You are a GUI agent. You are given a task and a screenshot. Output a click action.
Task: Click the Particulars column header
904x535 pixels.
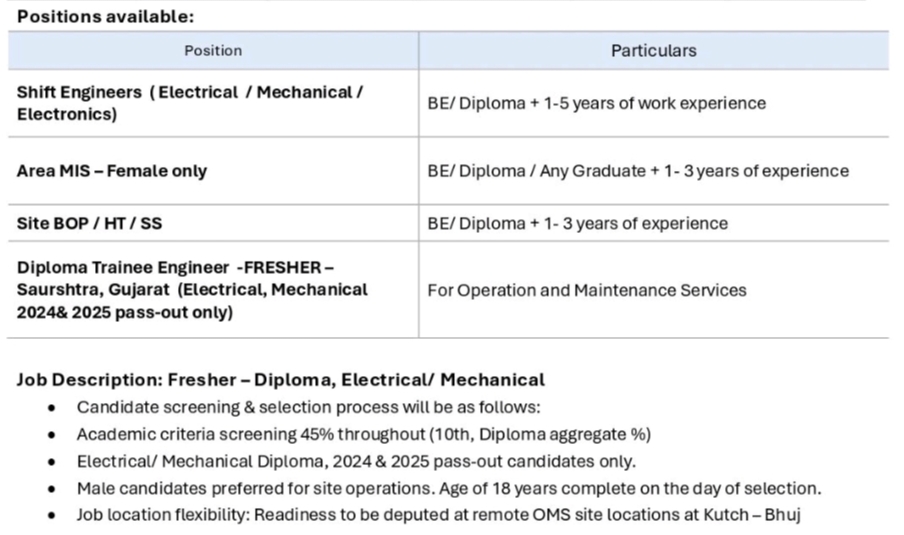(654, 51)
